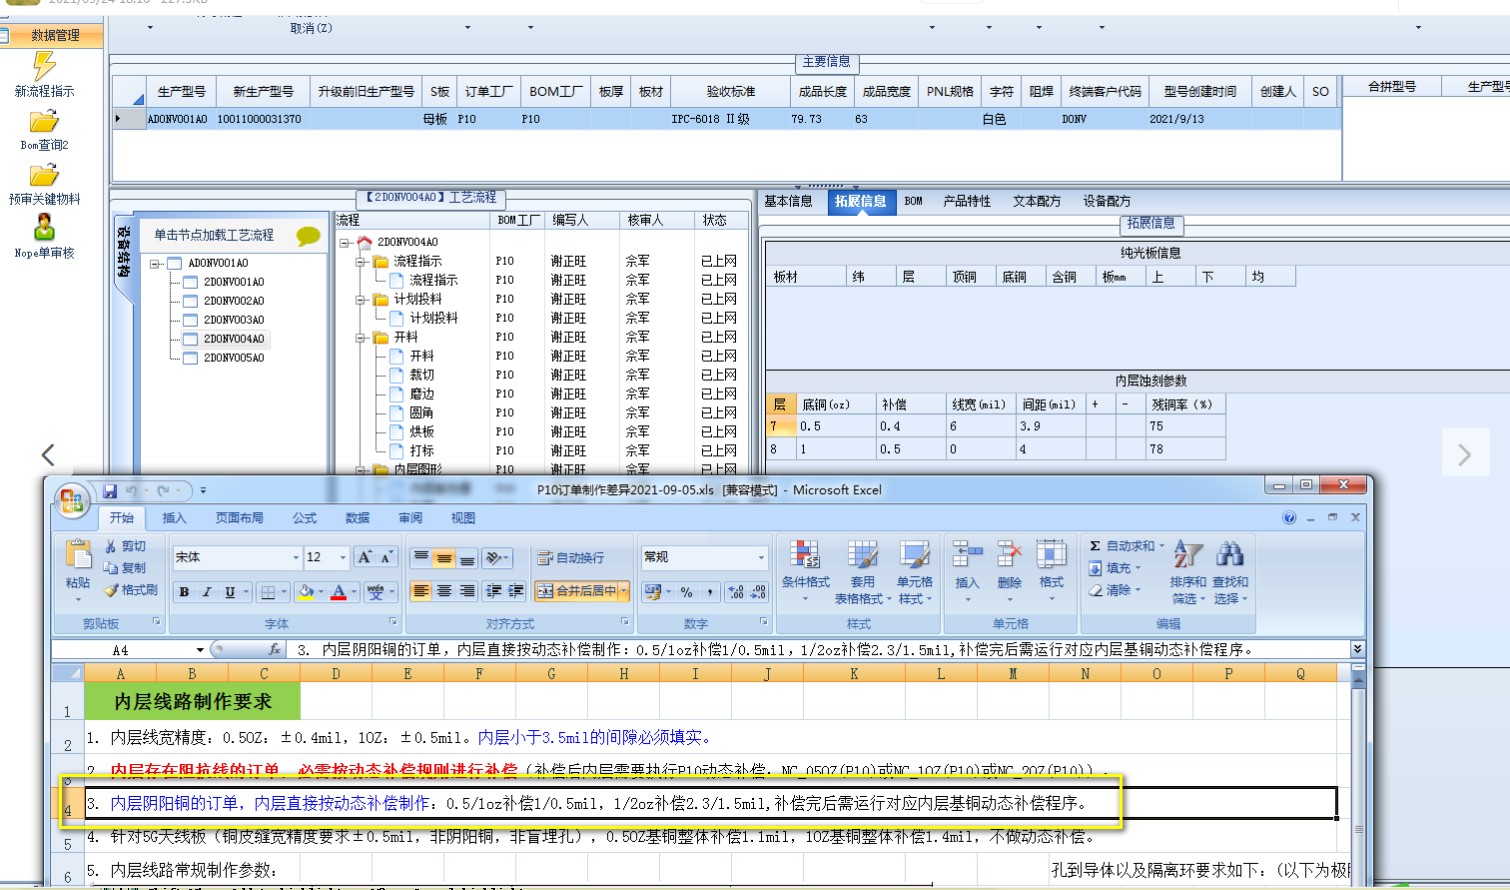Click the Cut (剪切) scissors icon
Screen dimensions: 1510x890
click(110, 546)
